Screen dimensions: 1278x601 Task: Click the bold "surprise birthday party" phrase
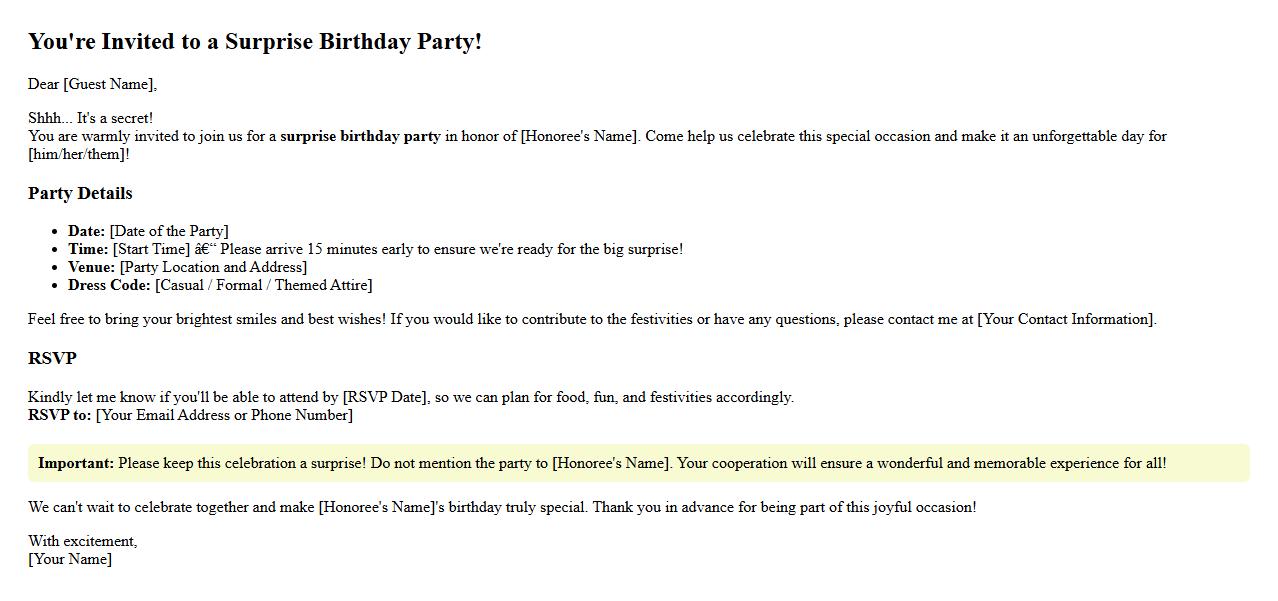[360, 136]
